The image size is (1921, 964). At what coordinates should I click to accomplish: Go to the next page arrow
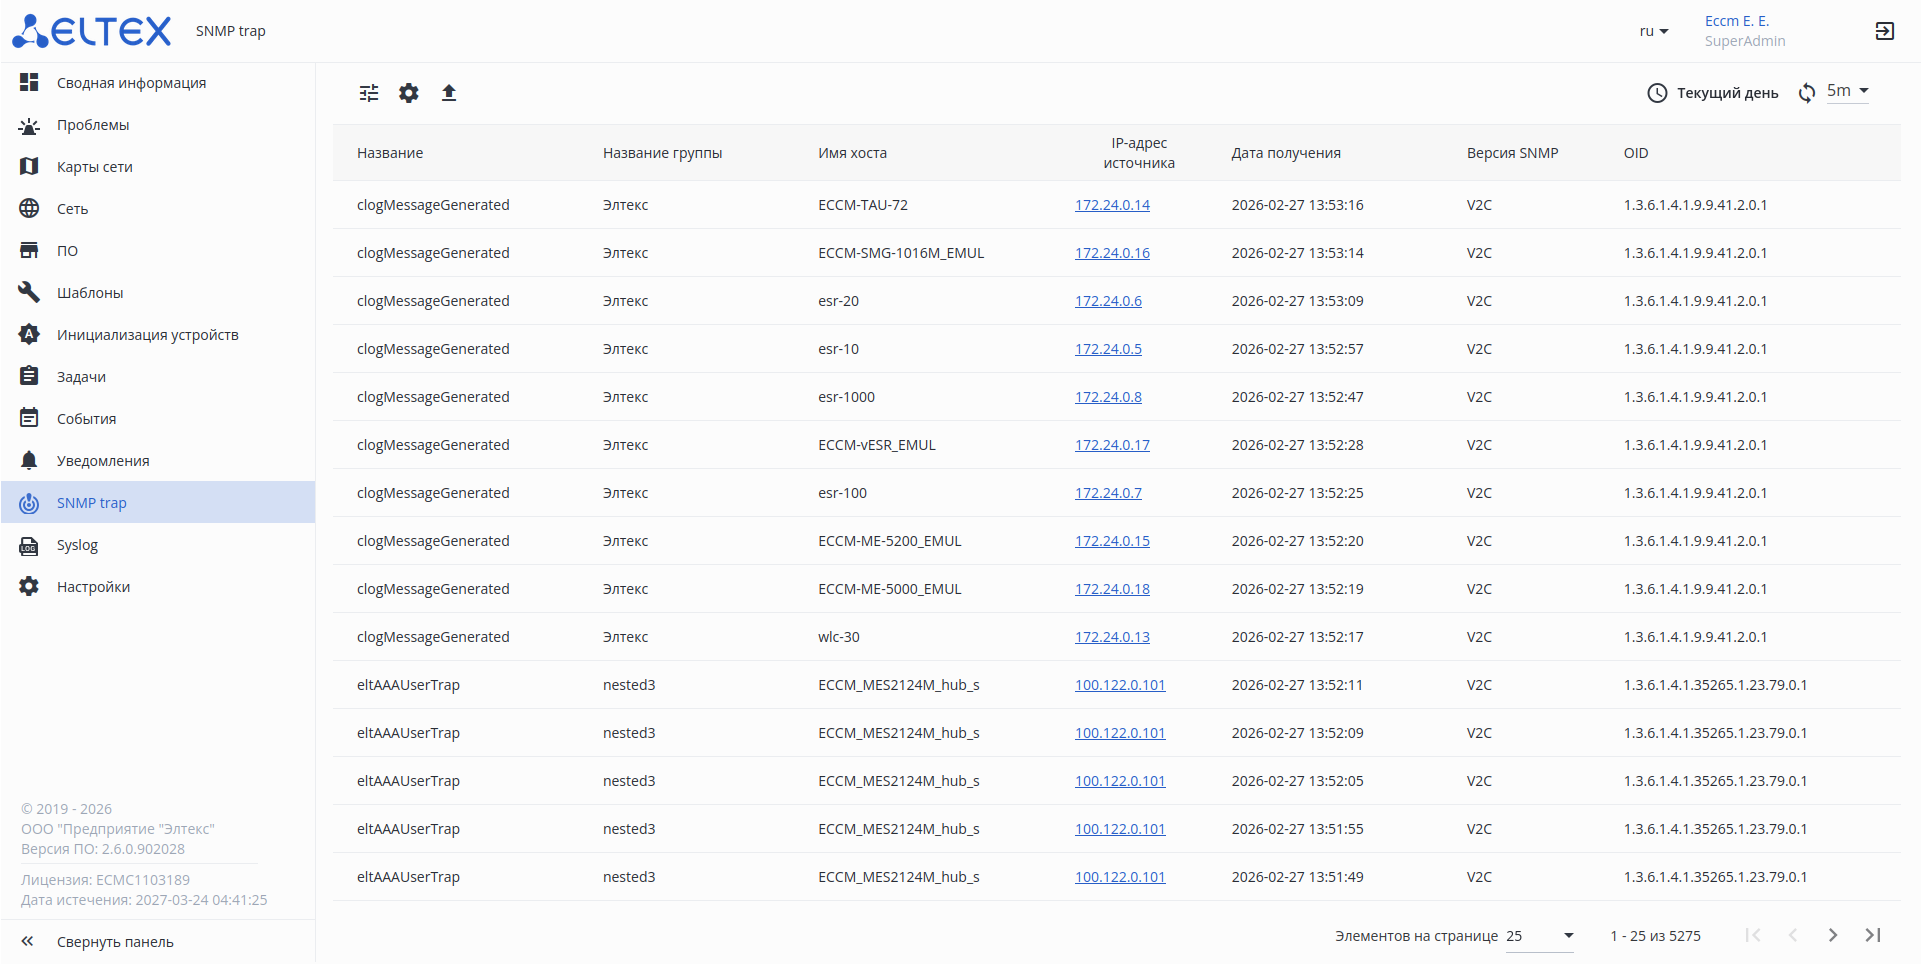(1832, 935)
